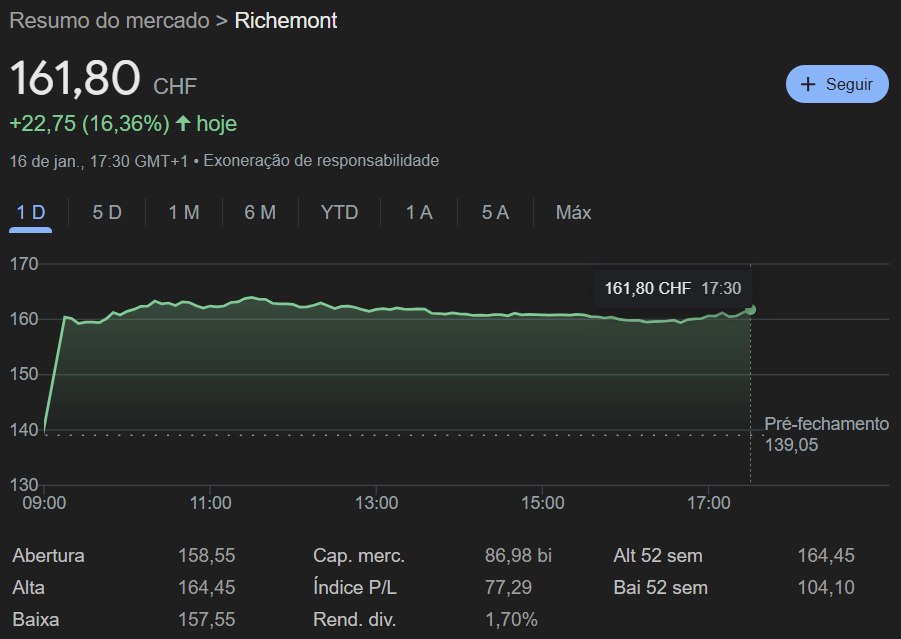Click the Richemont breadcrumb label
The width and height of the screenshot is (901, 639).
[285, 20]
